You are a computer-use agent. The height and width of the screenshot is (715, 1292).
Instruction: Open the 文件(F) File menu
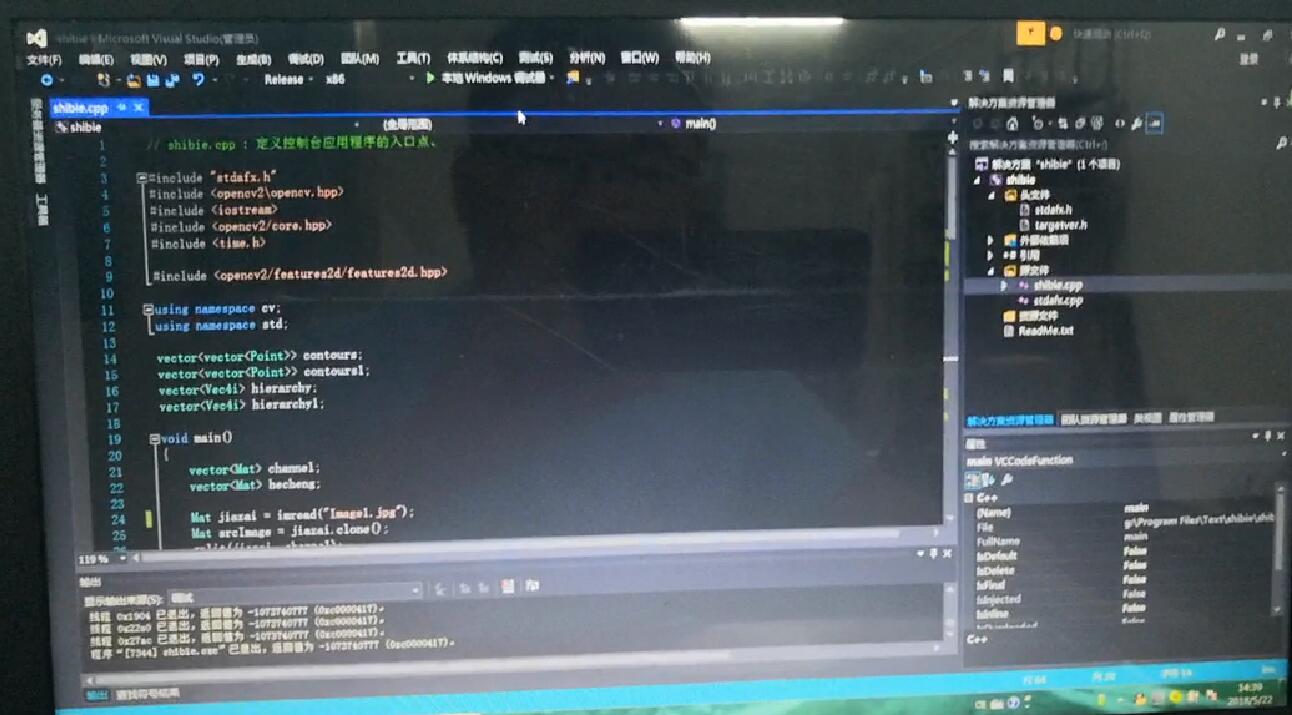[44, 60]
